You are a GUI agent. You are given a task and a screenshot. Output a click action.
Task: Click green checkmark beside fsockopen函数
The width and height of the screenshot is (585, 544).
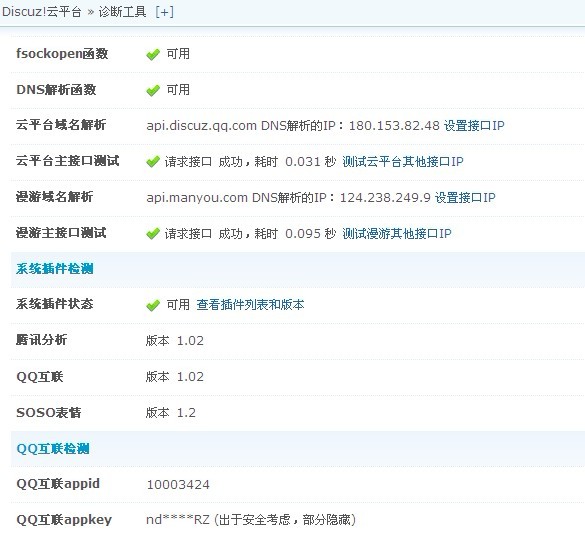tap(153, 54)
